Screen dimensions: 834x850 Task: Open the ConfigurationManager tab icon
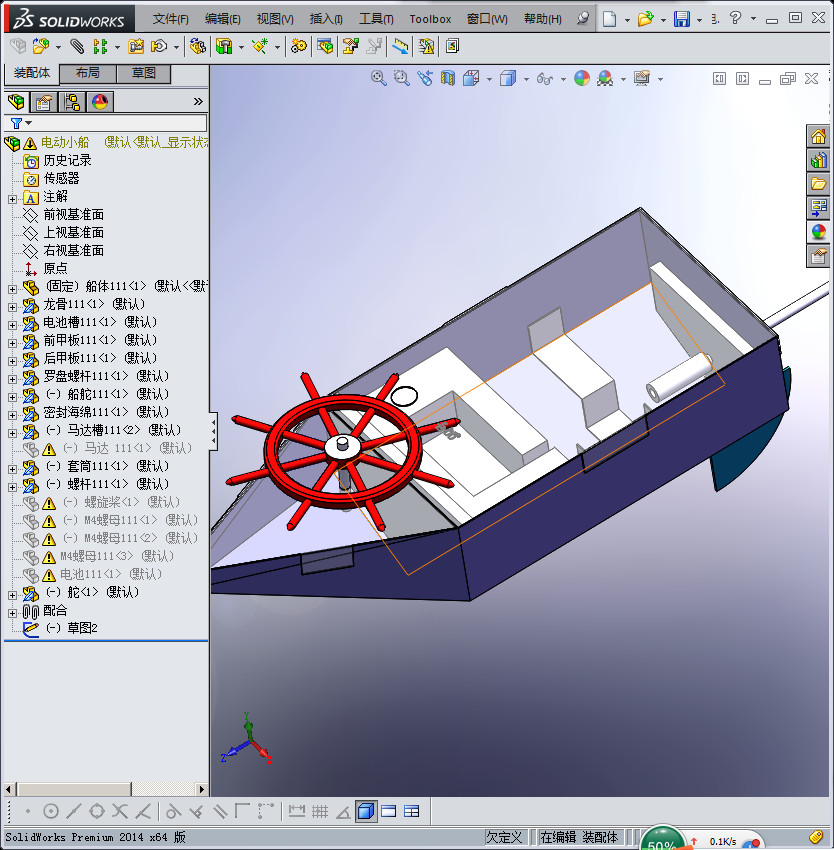tap(72, 102)
